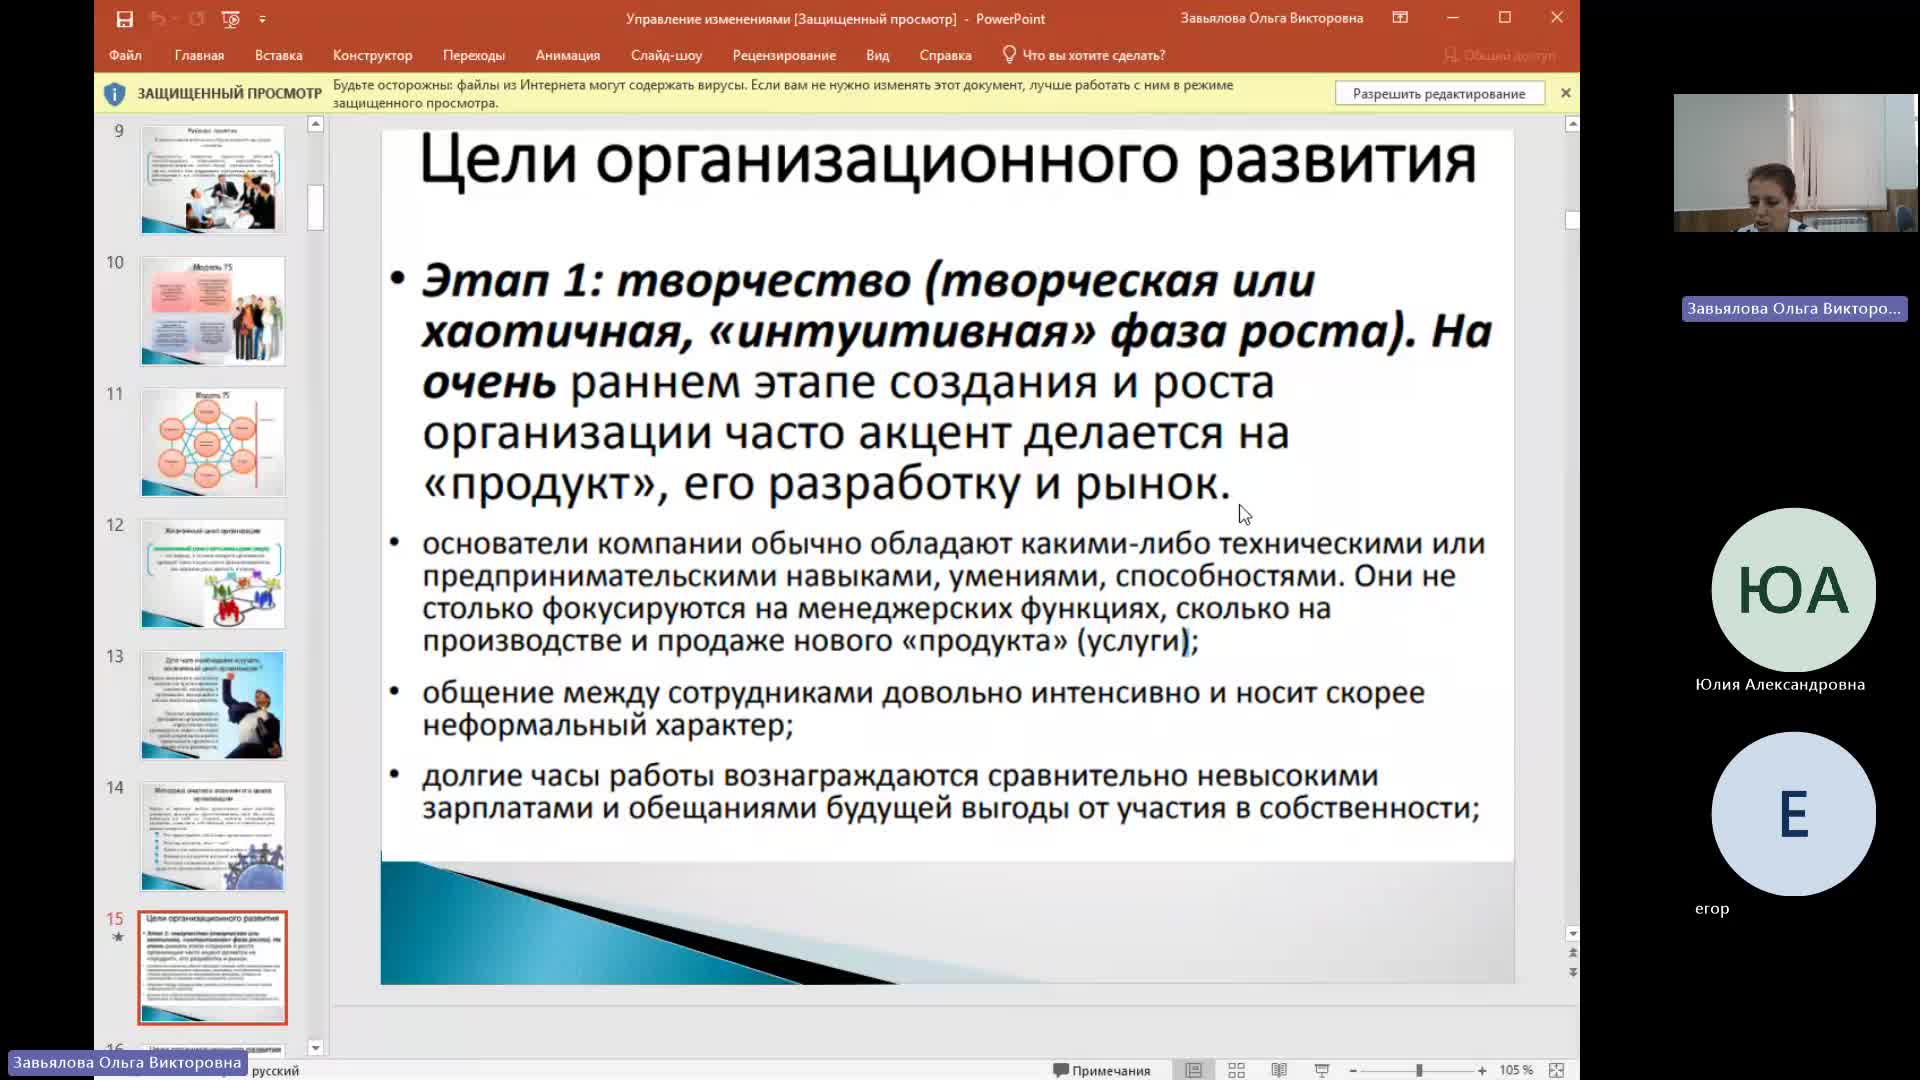Screen dimensions: 1920x1080
Task: Switch to the Вставка ribbon tab
Action: tap(278, 55)
